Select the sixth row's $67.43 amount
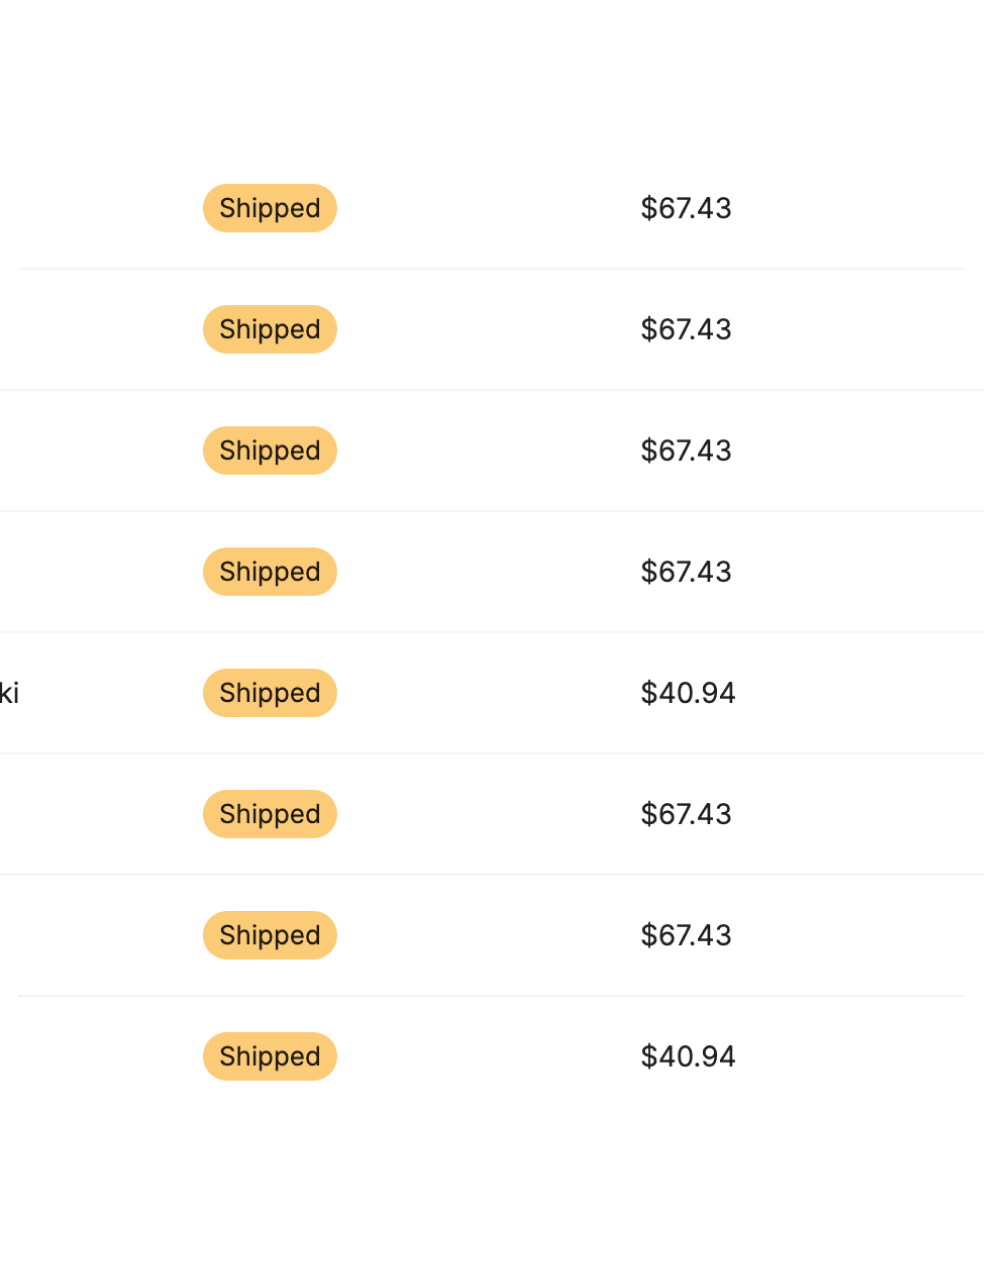Image resolution: width=984 pixels, height=1264 pixels. (x=686, y=814)
